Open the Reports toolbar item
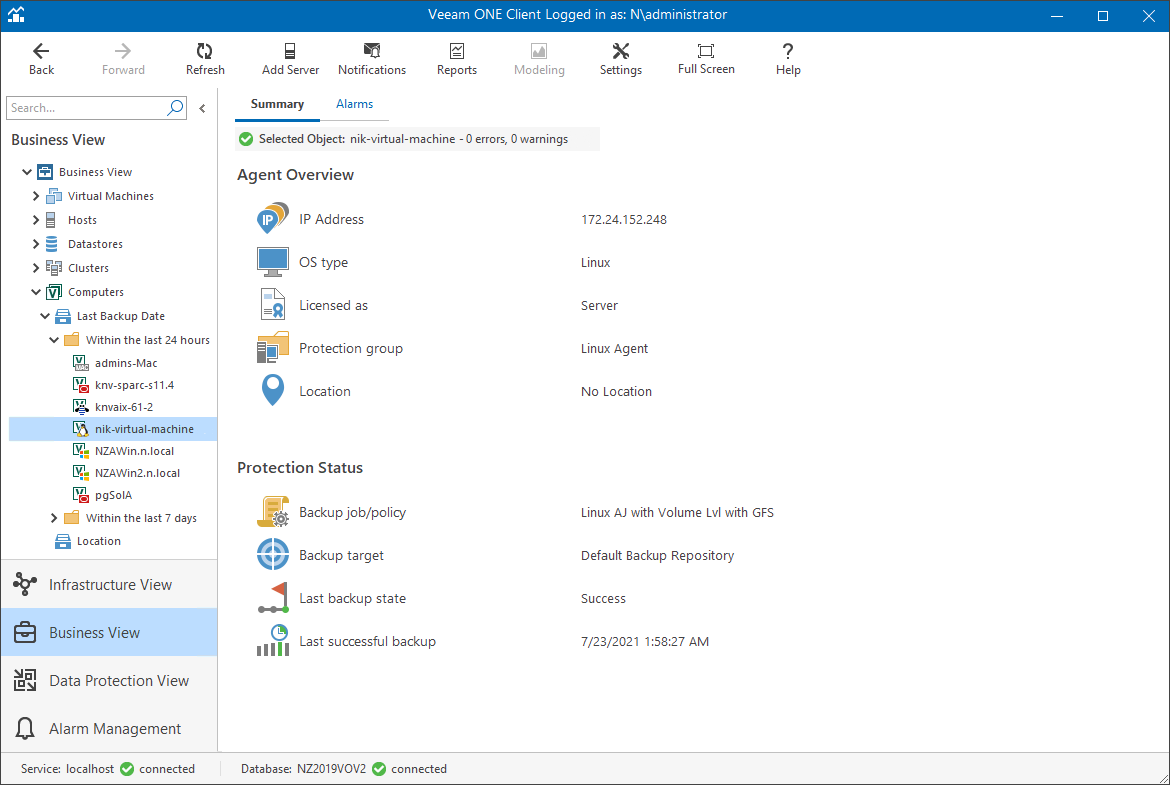 point(457,59)
